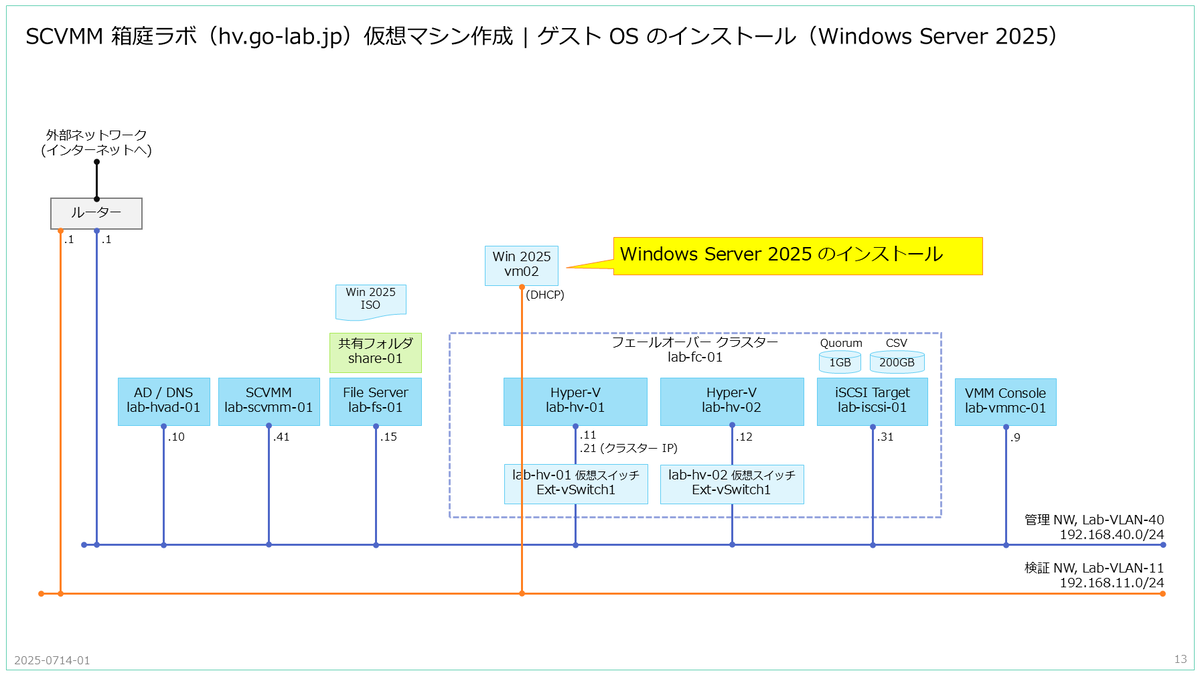Click the .12 address label

[744, 436]
